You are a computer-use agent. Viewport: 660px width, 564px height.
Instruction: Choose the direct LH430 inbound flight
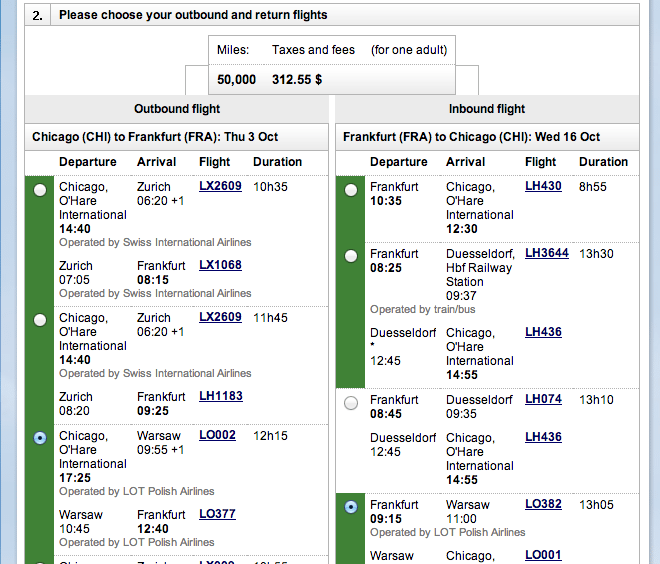[351, 190]
